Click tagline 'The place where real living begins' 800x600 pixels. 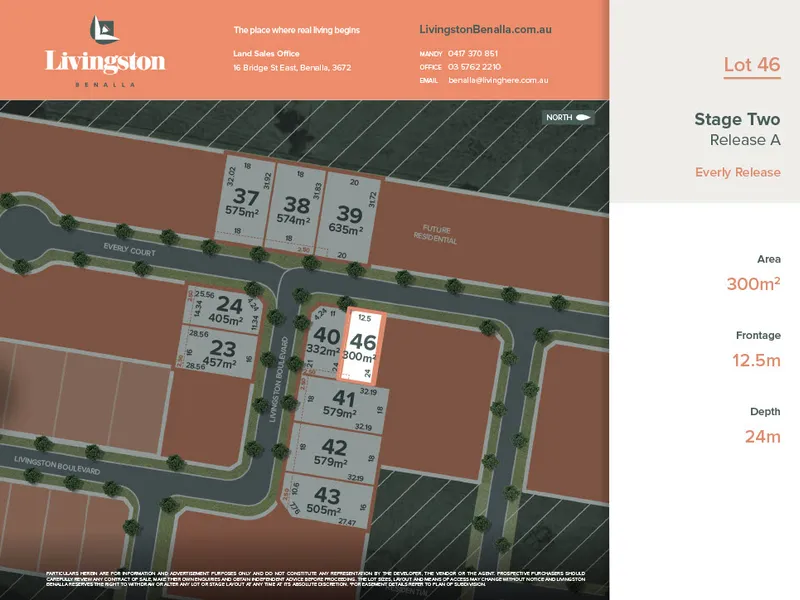pos(296,30)
